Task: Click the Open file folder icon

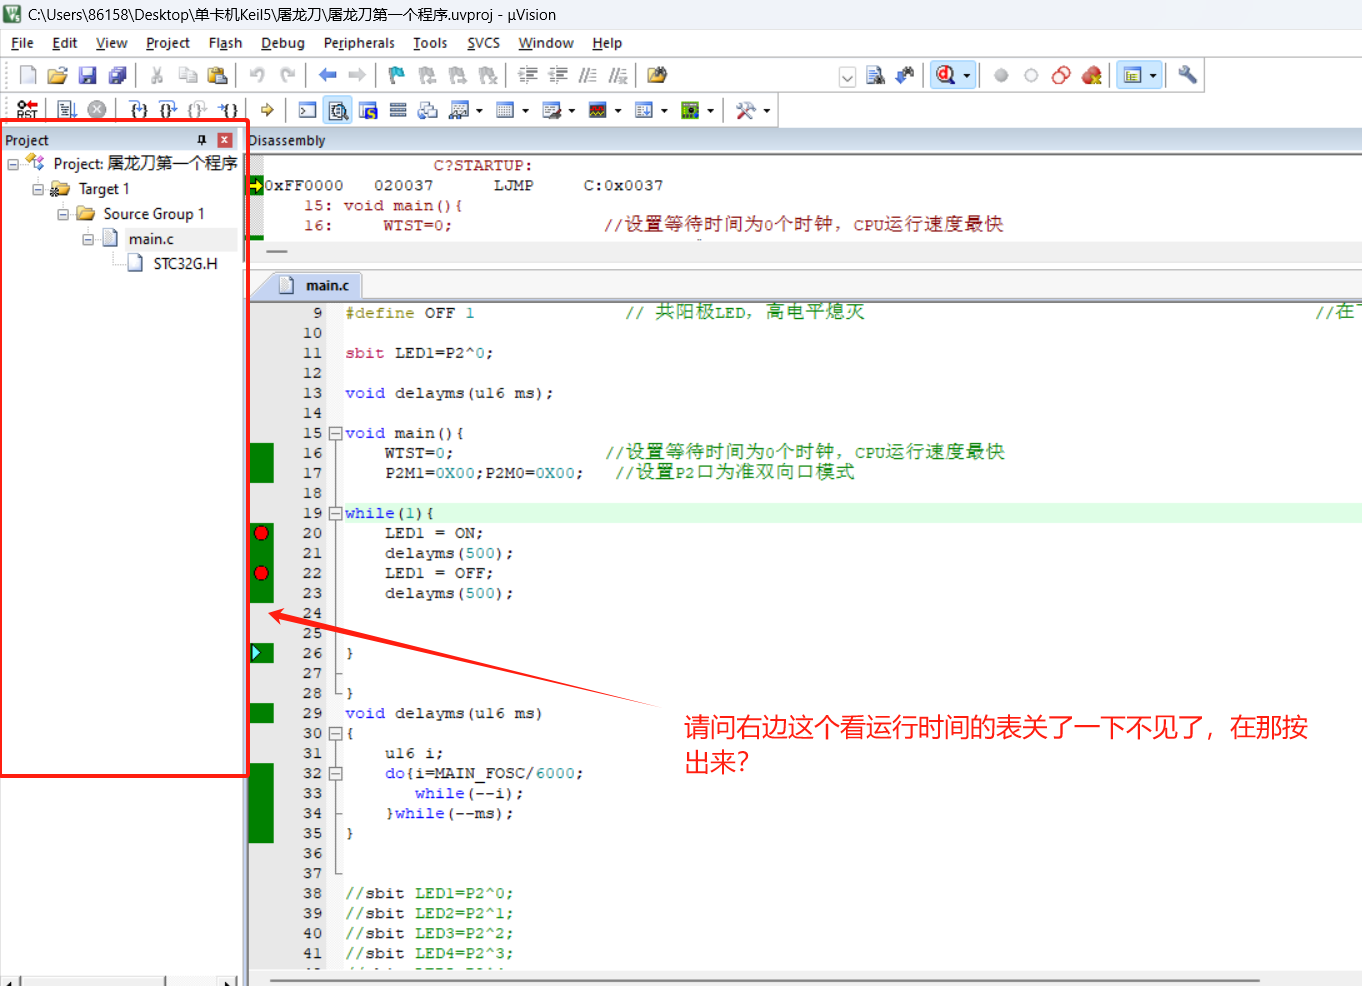Action: (x=57, y=75)
